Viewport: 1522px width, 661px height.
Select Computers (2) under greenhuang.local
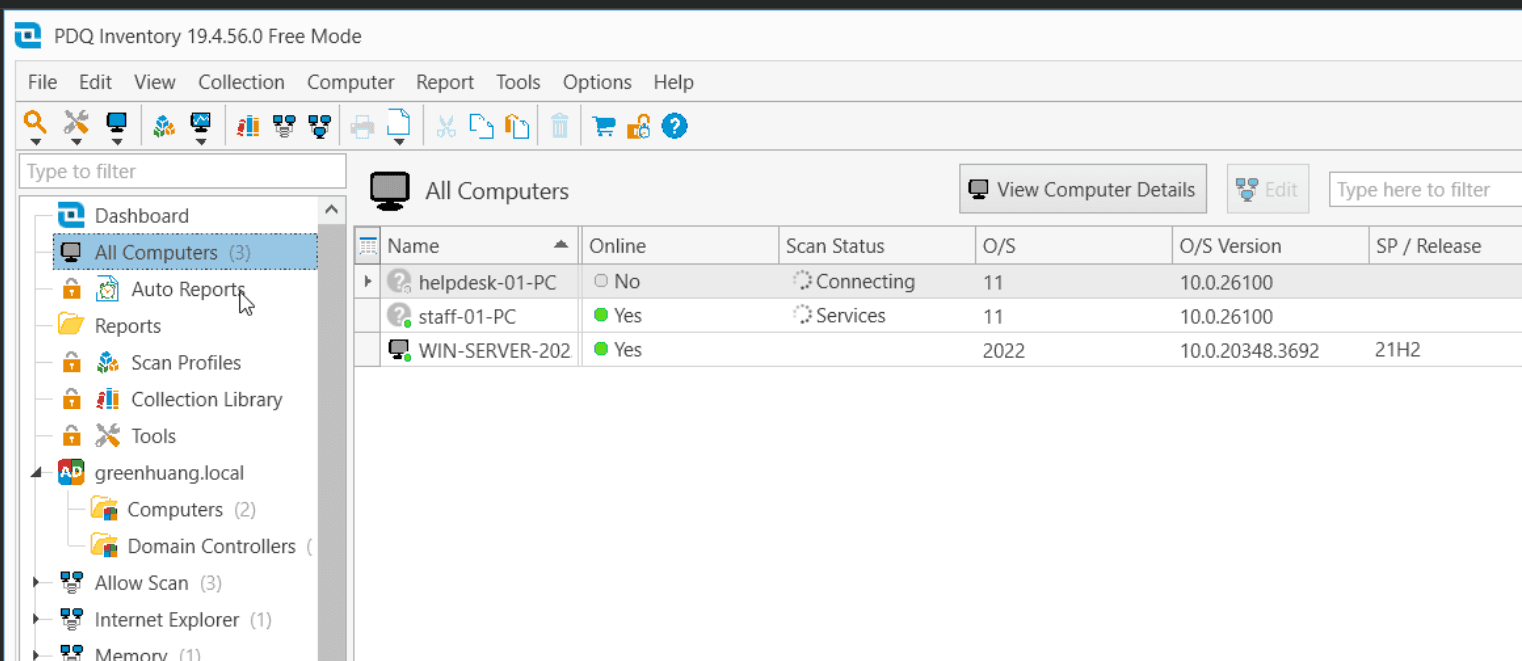[x=191, y=510]
